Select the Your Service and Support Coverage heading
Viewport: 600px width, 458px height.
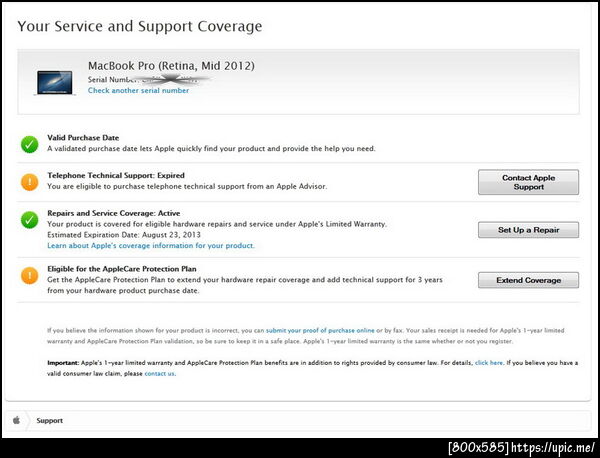pyautogui.click(x=140, y=26)
